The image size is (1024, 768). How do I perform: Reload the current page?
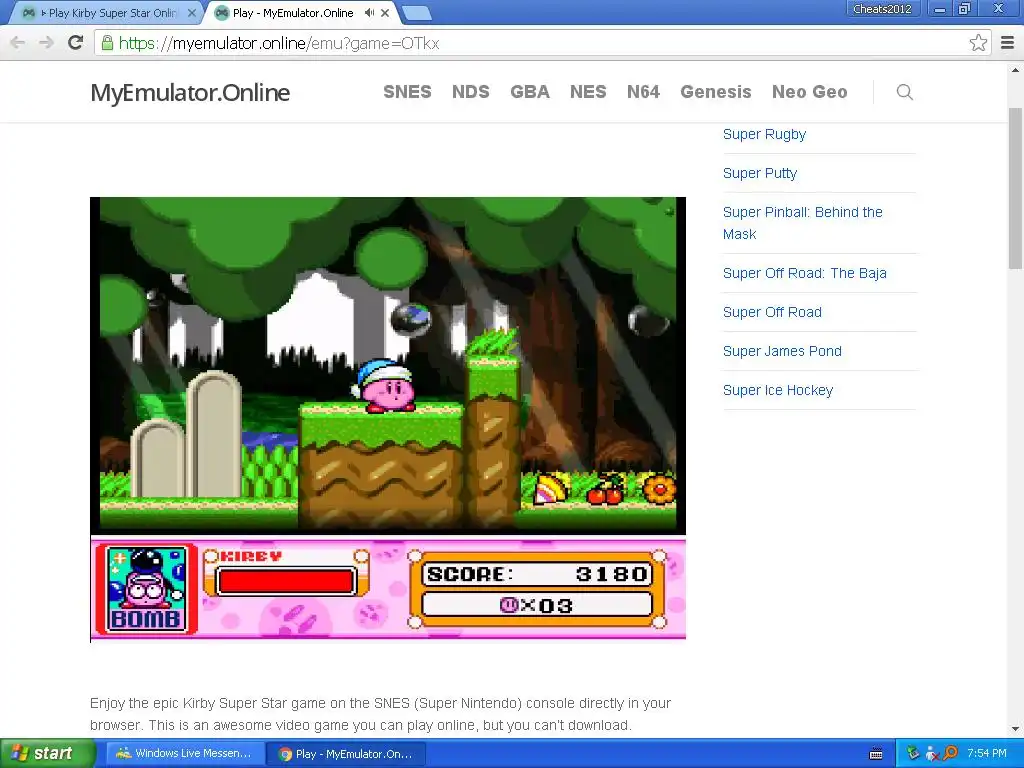76,43
